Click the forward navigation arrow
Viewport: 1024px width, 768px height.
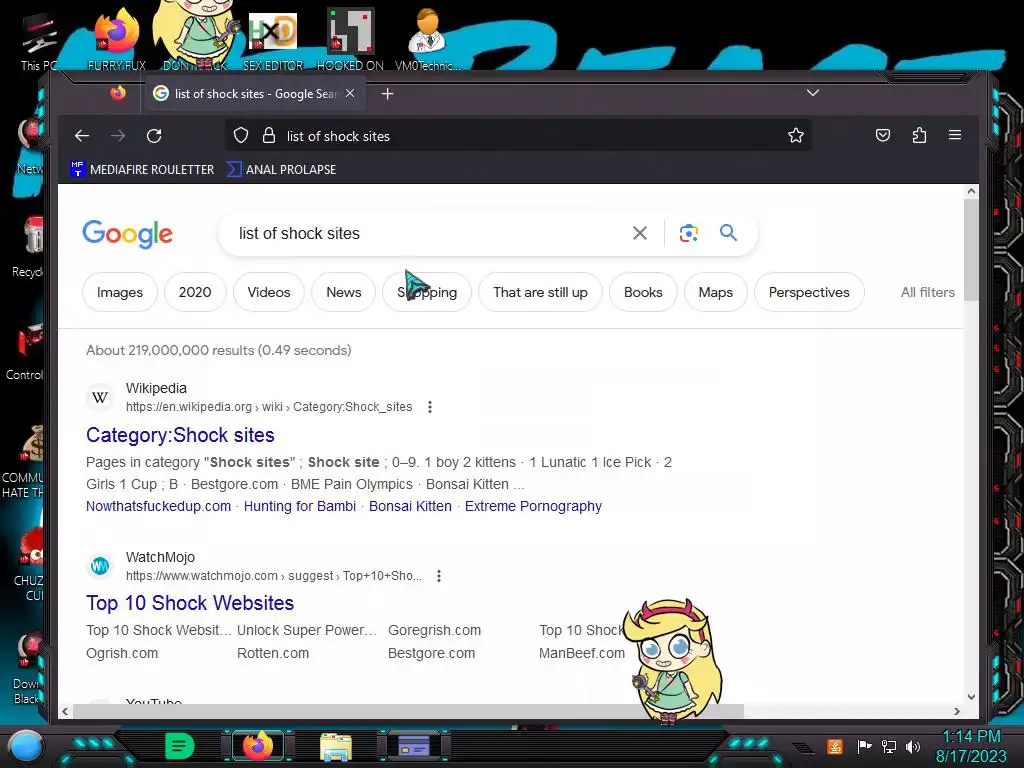pyautogui.click(x=118, y=136)
